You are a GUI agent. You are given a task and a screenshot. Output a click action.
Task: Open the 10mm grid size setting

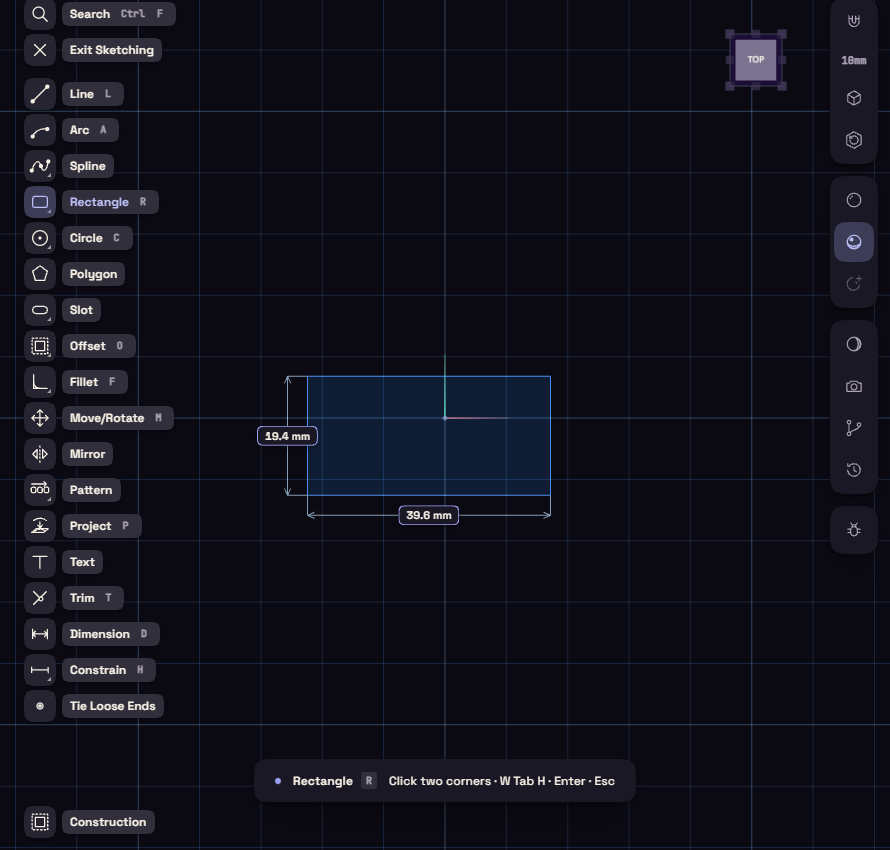point(854,60)
